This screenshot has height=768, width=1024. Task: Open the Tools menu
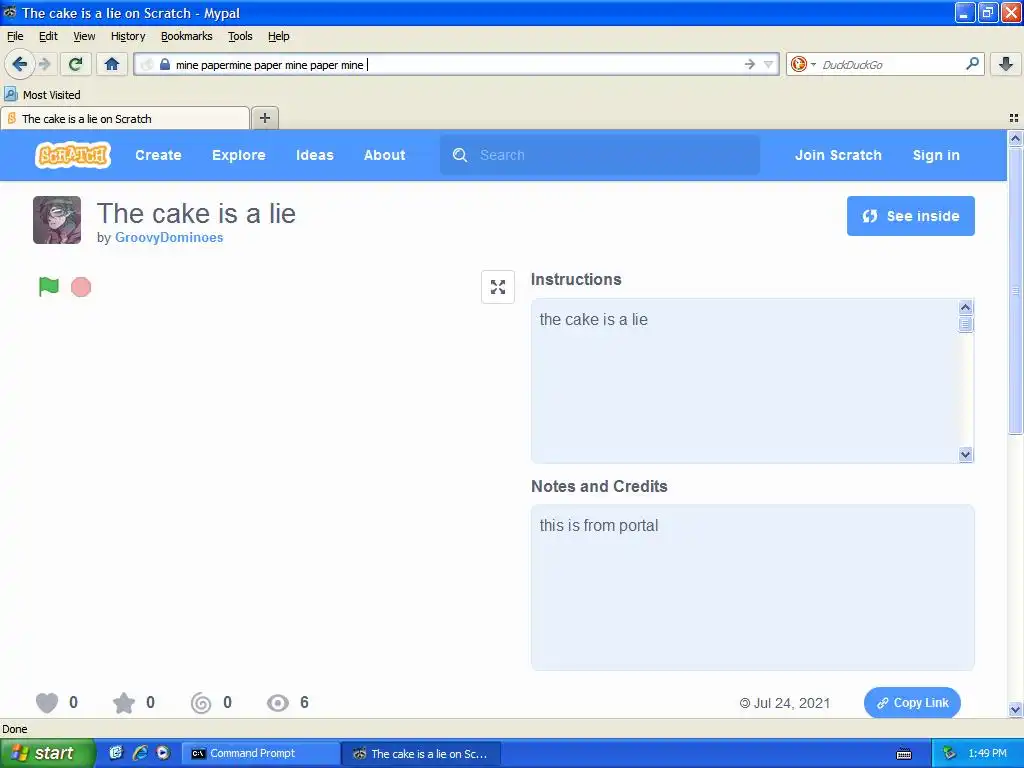pyautogui.click(x=240, y=36)
